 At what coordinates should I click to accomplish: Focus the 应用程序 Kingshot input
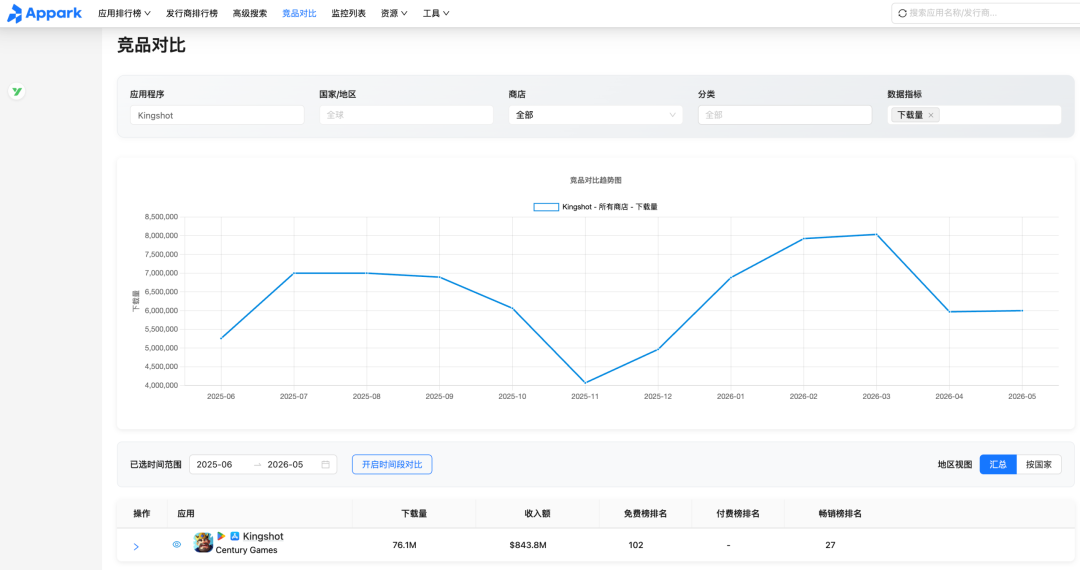point(217,115)
